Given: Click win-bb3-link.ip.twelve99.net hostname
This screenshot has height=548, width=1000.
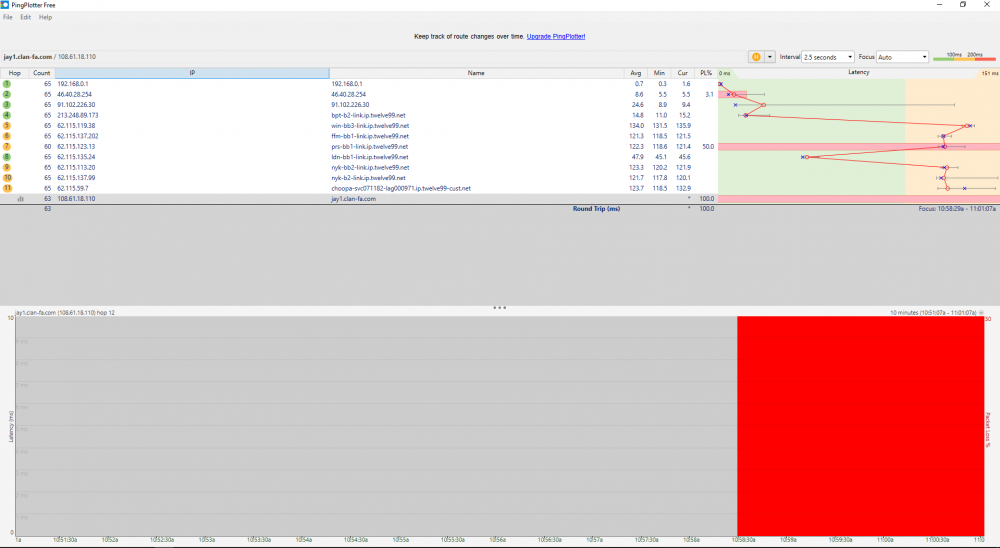Looking at the screenshot, I should 370,126.
